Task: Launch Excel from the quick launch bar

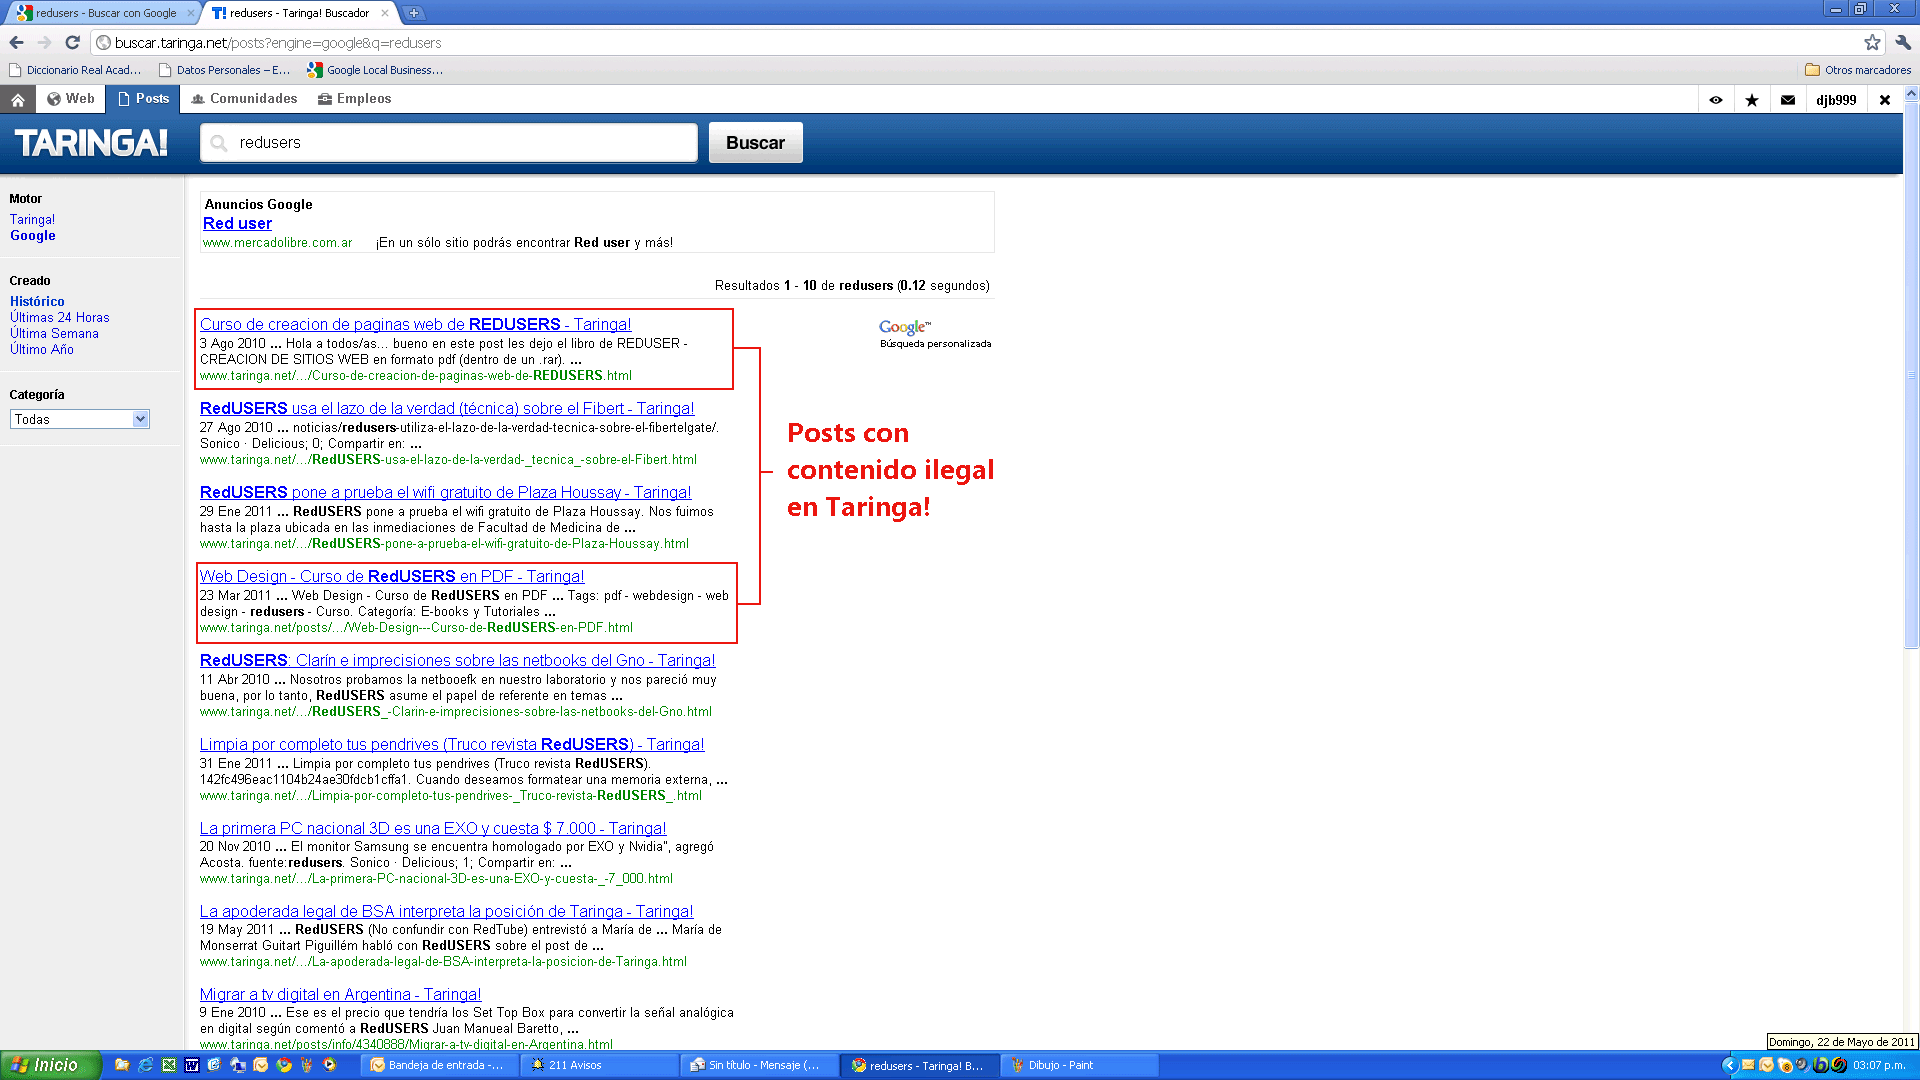Action: click(169, 1065)
